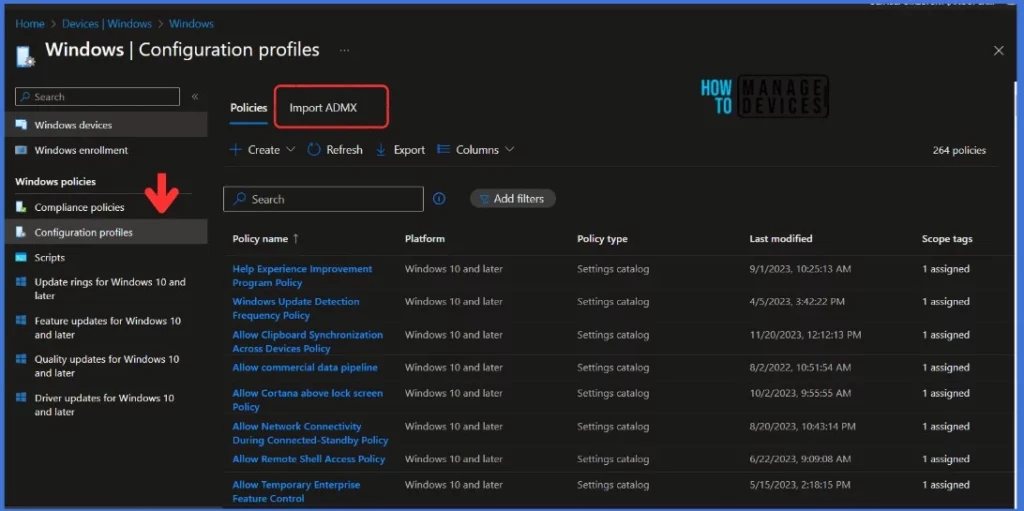Open Driver updates for Windows 10 and later
1024x511 pixels.
pos(106,404)
